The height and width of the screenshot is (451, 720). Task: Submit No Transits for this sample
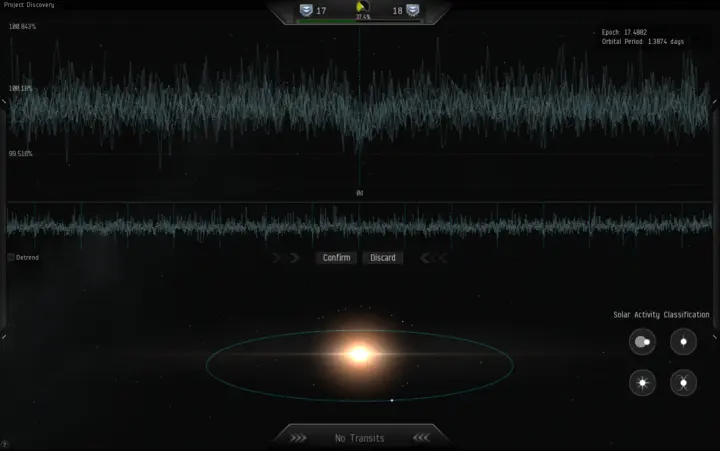click(x=359, y=438)
